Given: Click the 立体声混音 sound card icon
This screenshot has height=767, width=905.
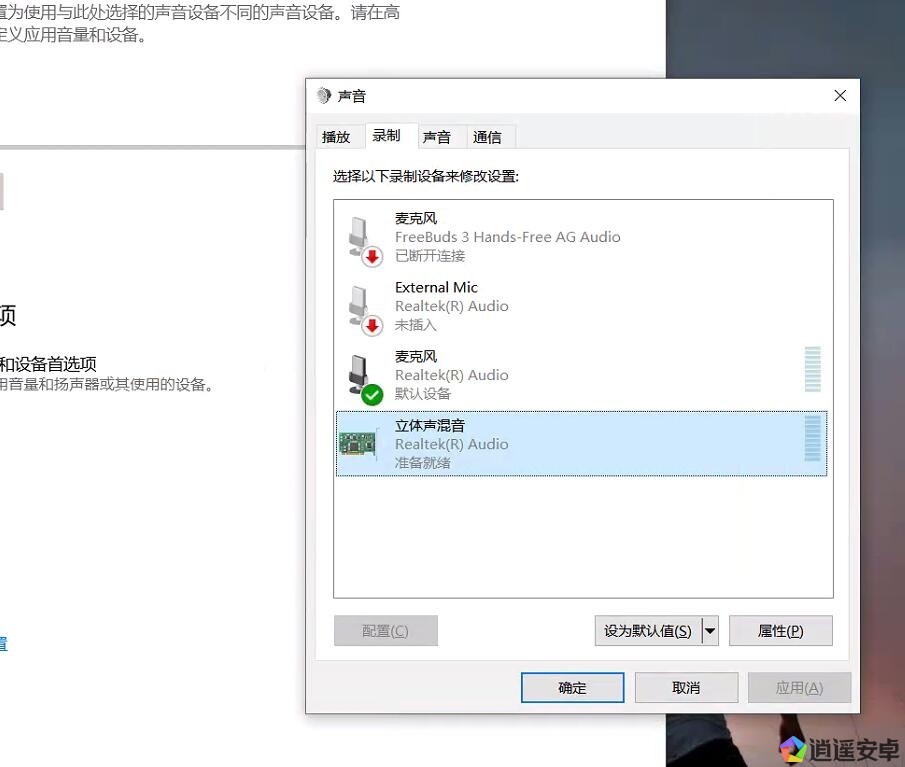Looking at the screenshot, I should 358,444.
